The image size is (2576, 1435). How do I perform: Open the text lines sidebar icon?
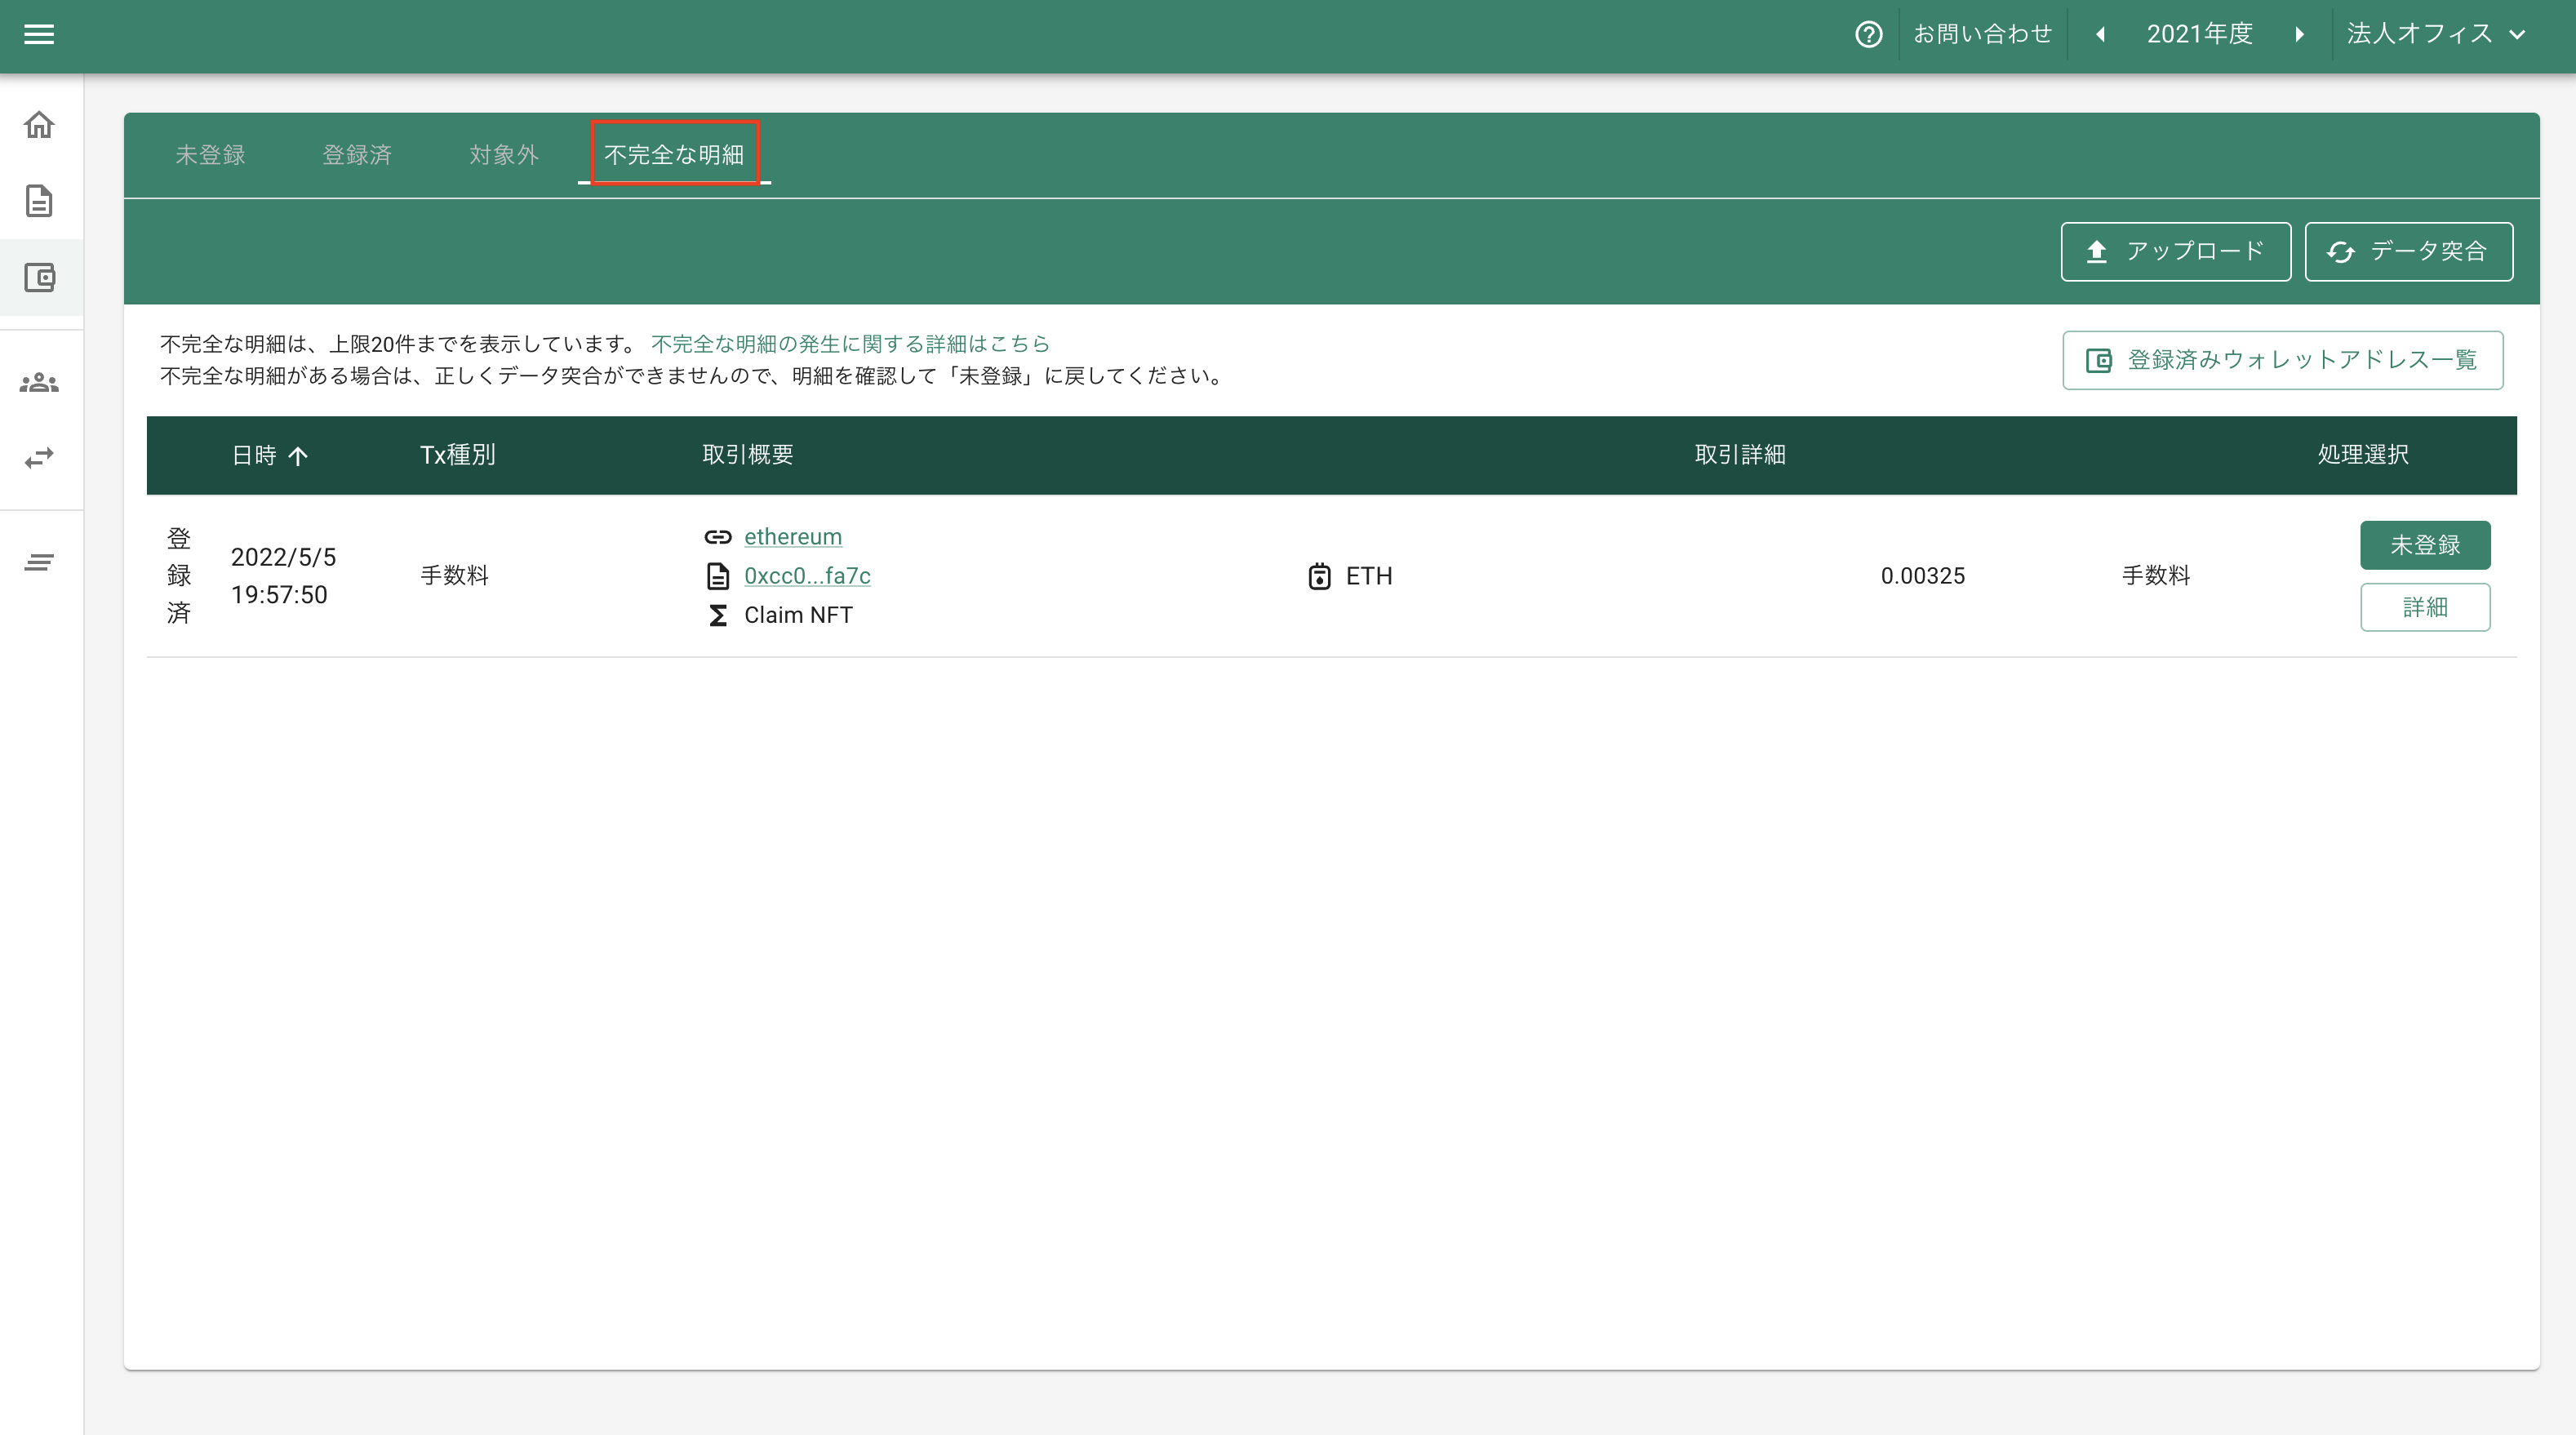(39, 563)
